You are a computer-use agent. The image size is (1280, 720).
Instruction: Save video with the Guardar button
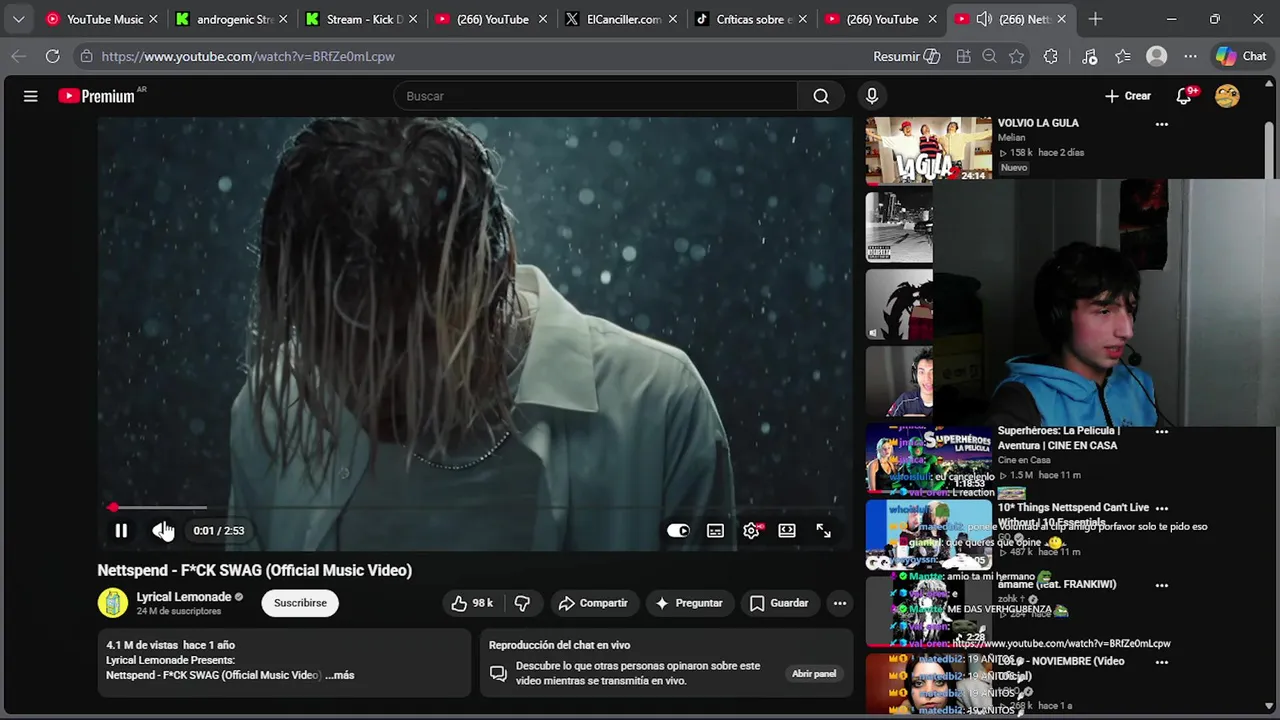[x=779, y=603]
